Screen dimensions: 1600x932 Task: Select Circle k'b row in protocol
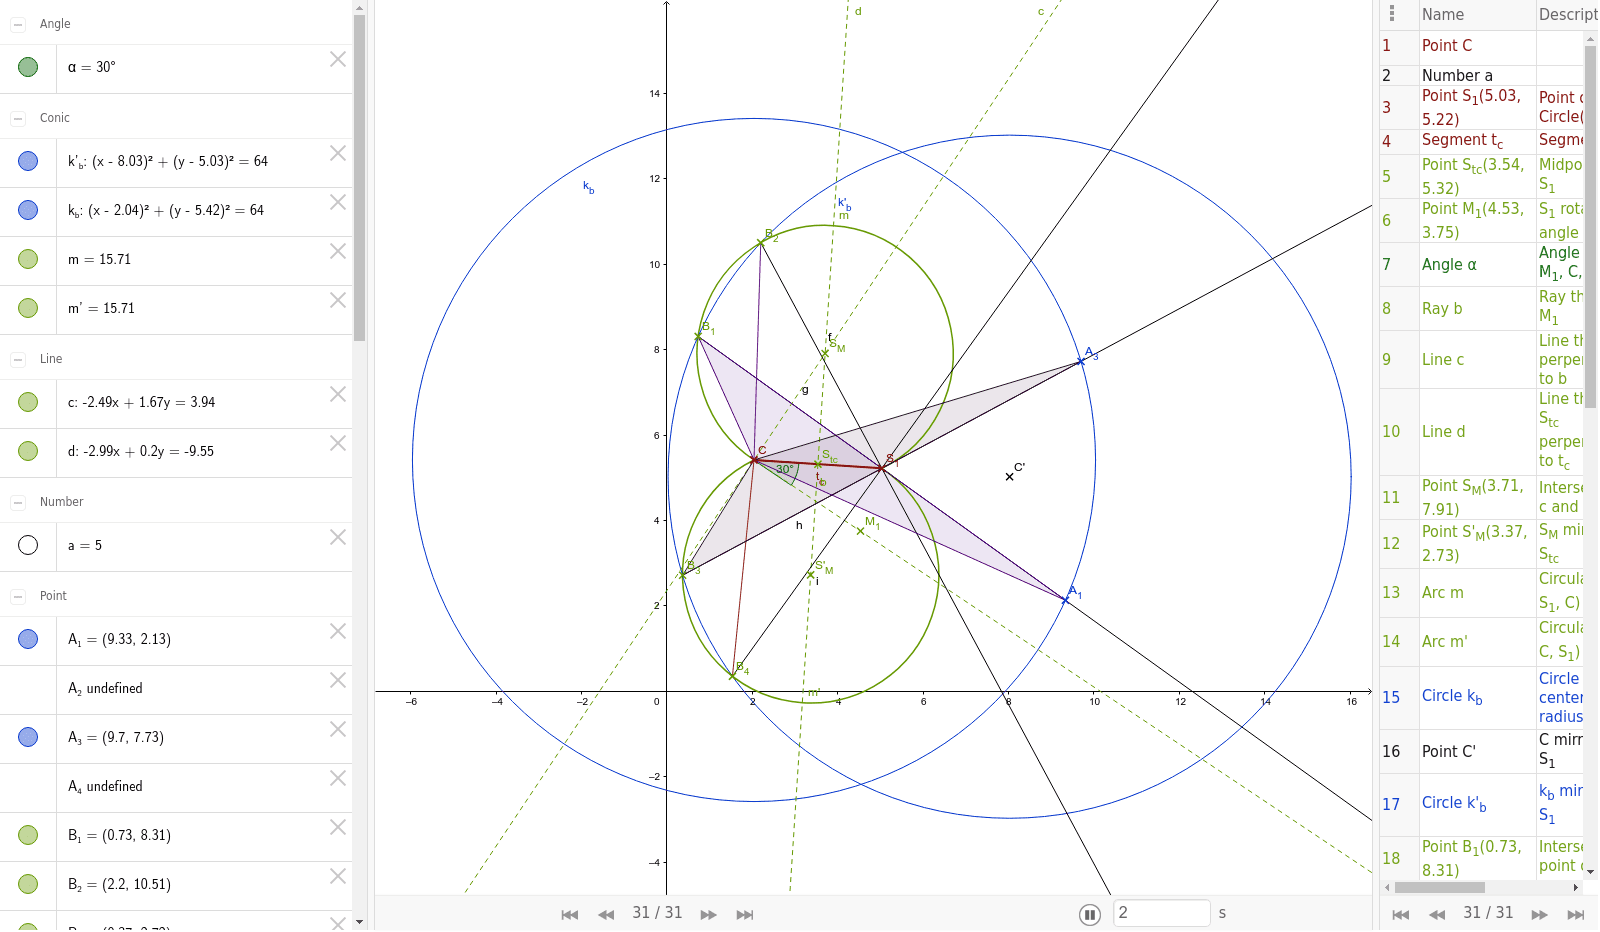click(x=1482, y=804)
